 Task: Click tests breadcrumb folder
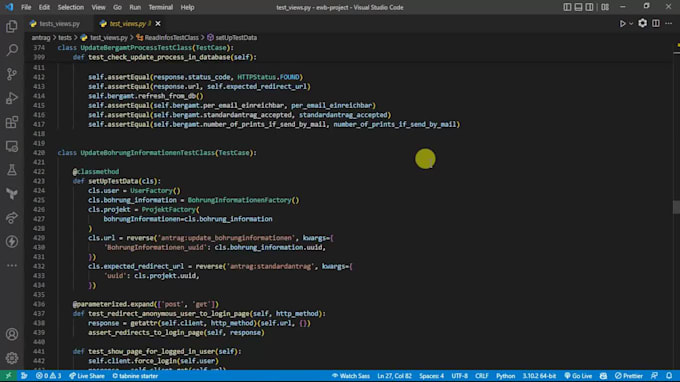pos(65,38)
